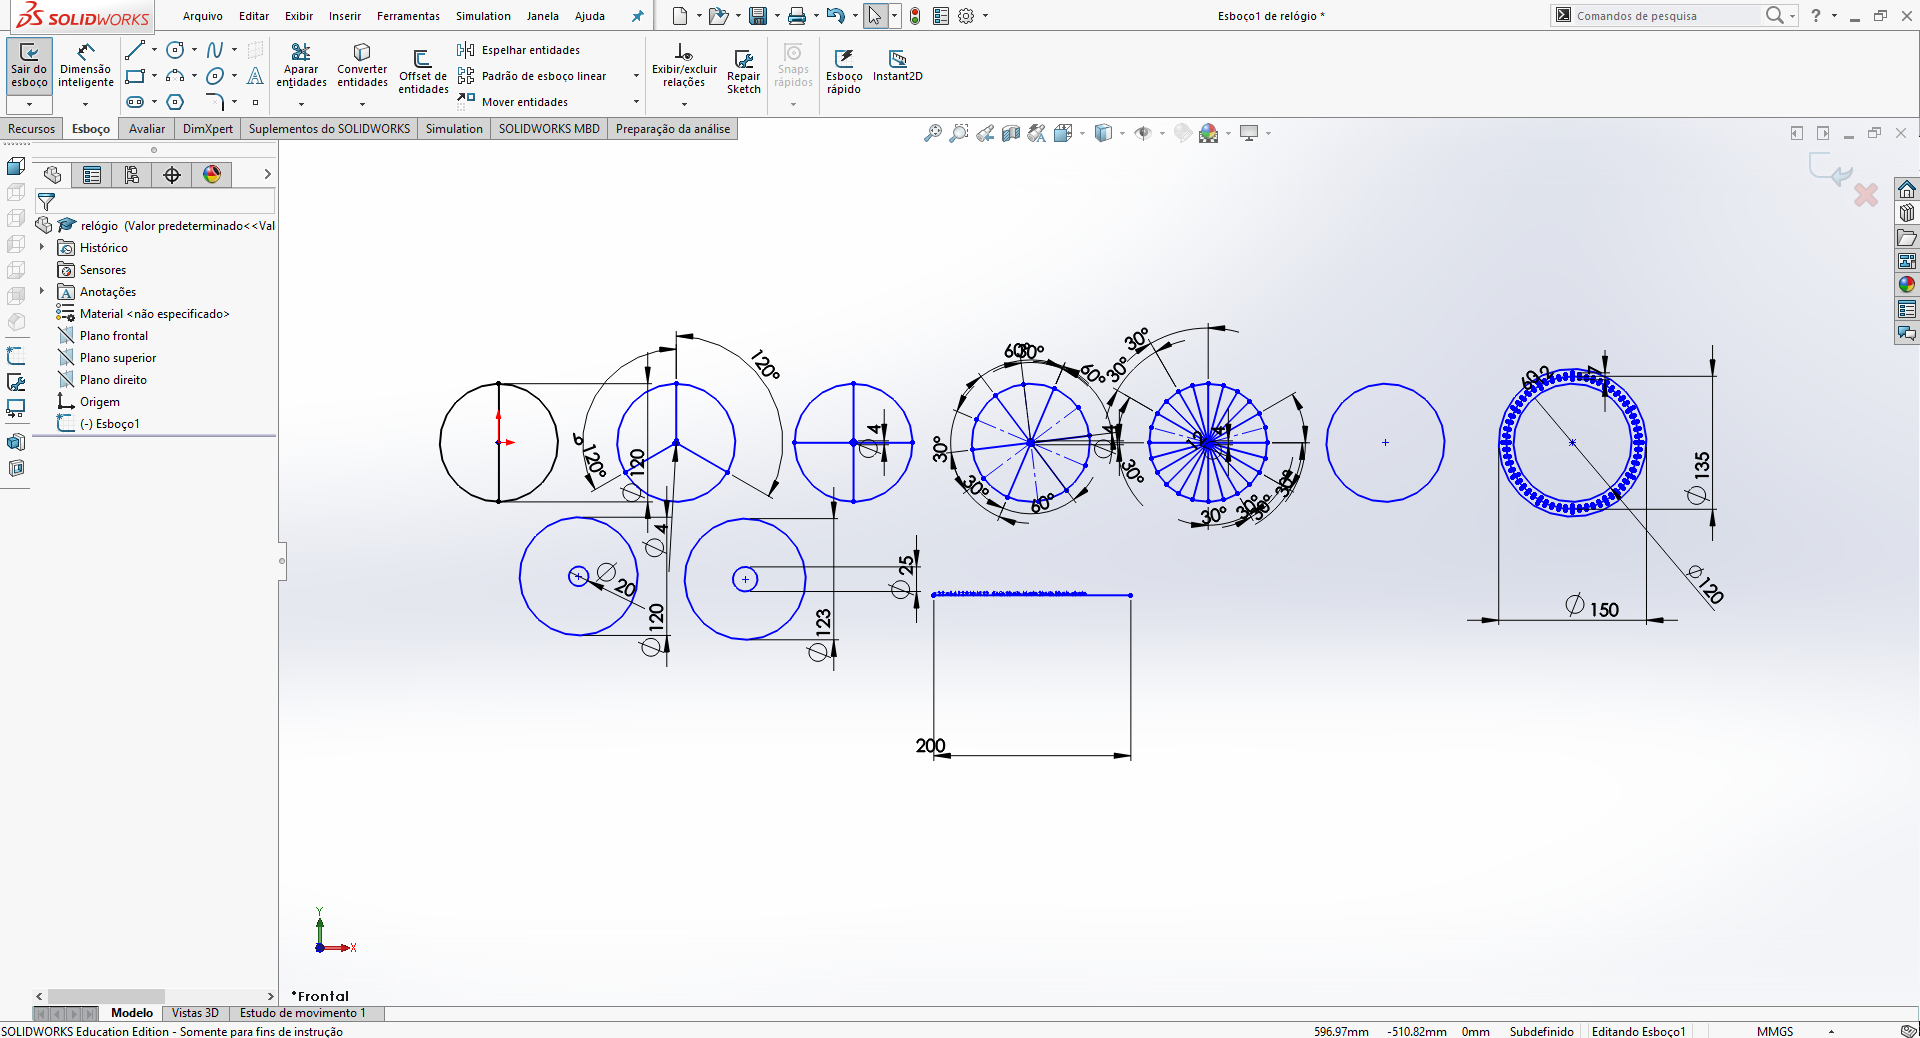Viewport: 1920px width, 1038px height.
Task: Click Repair Sketch tool
Action: [743, 72]
